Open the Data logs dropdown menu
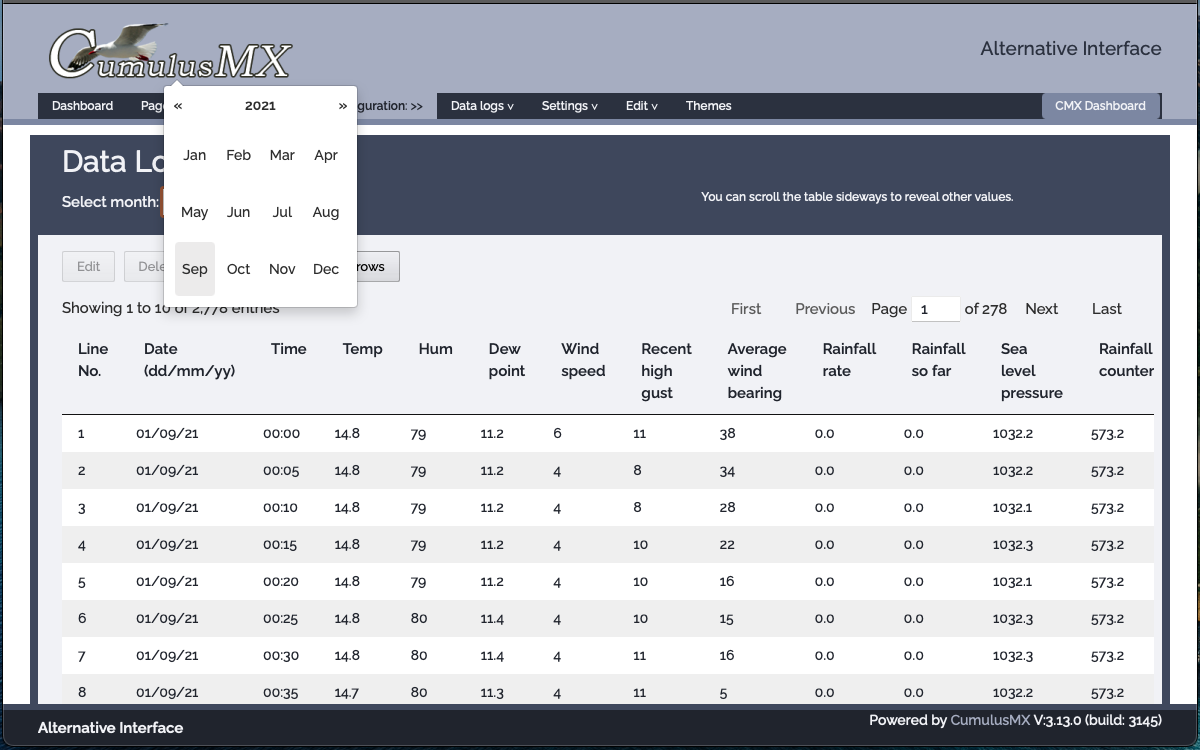This screenshot has height=750, width=1200. 482,106
